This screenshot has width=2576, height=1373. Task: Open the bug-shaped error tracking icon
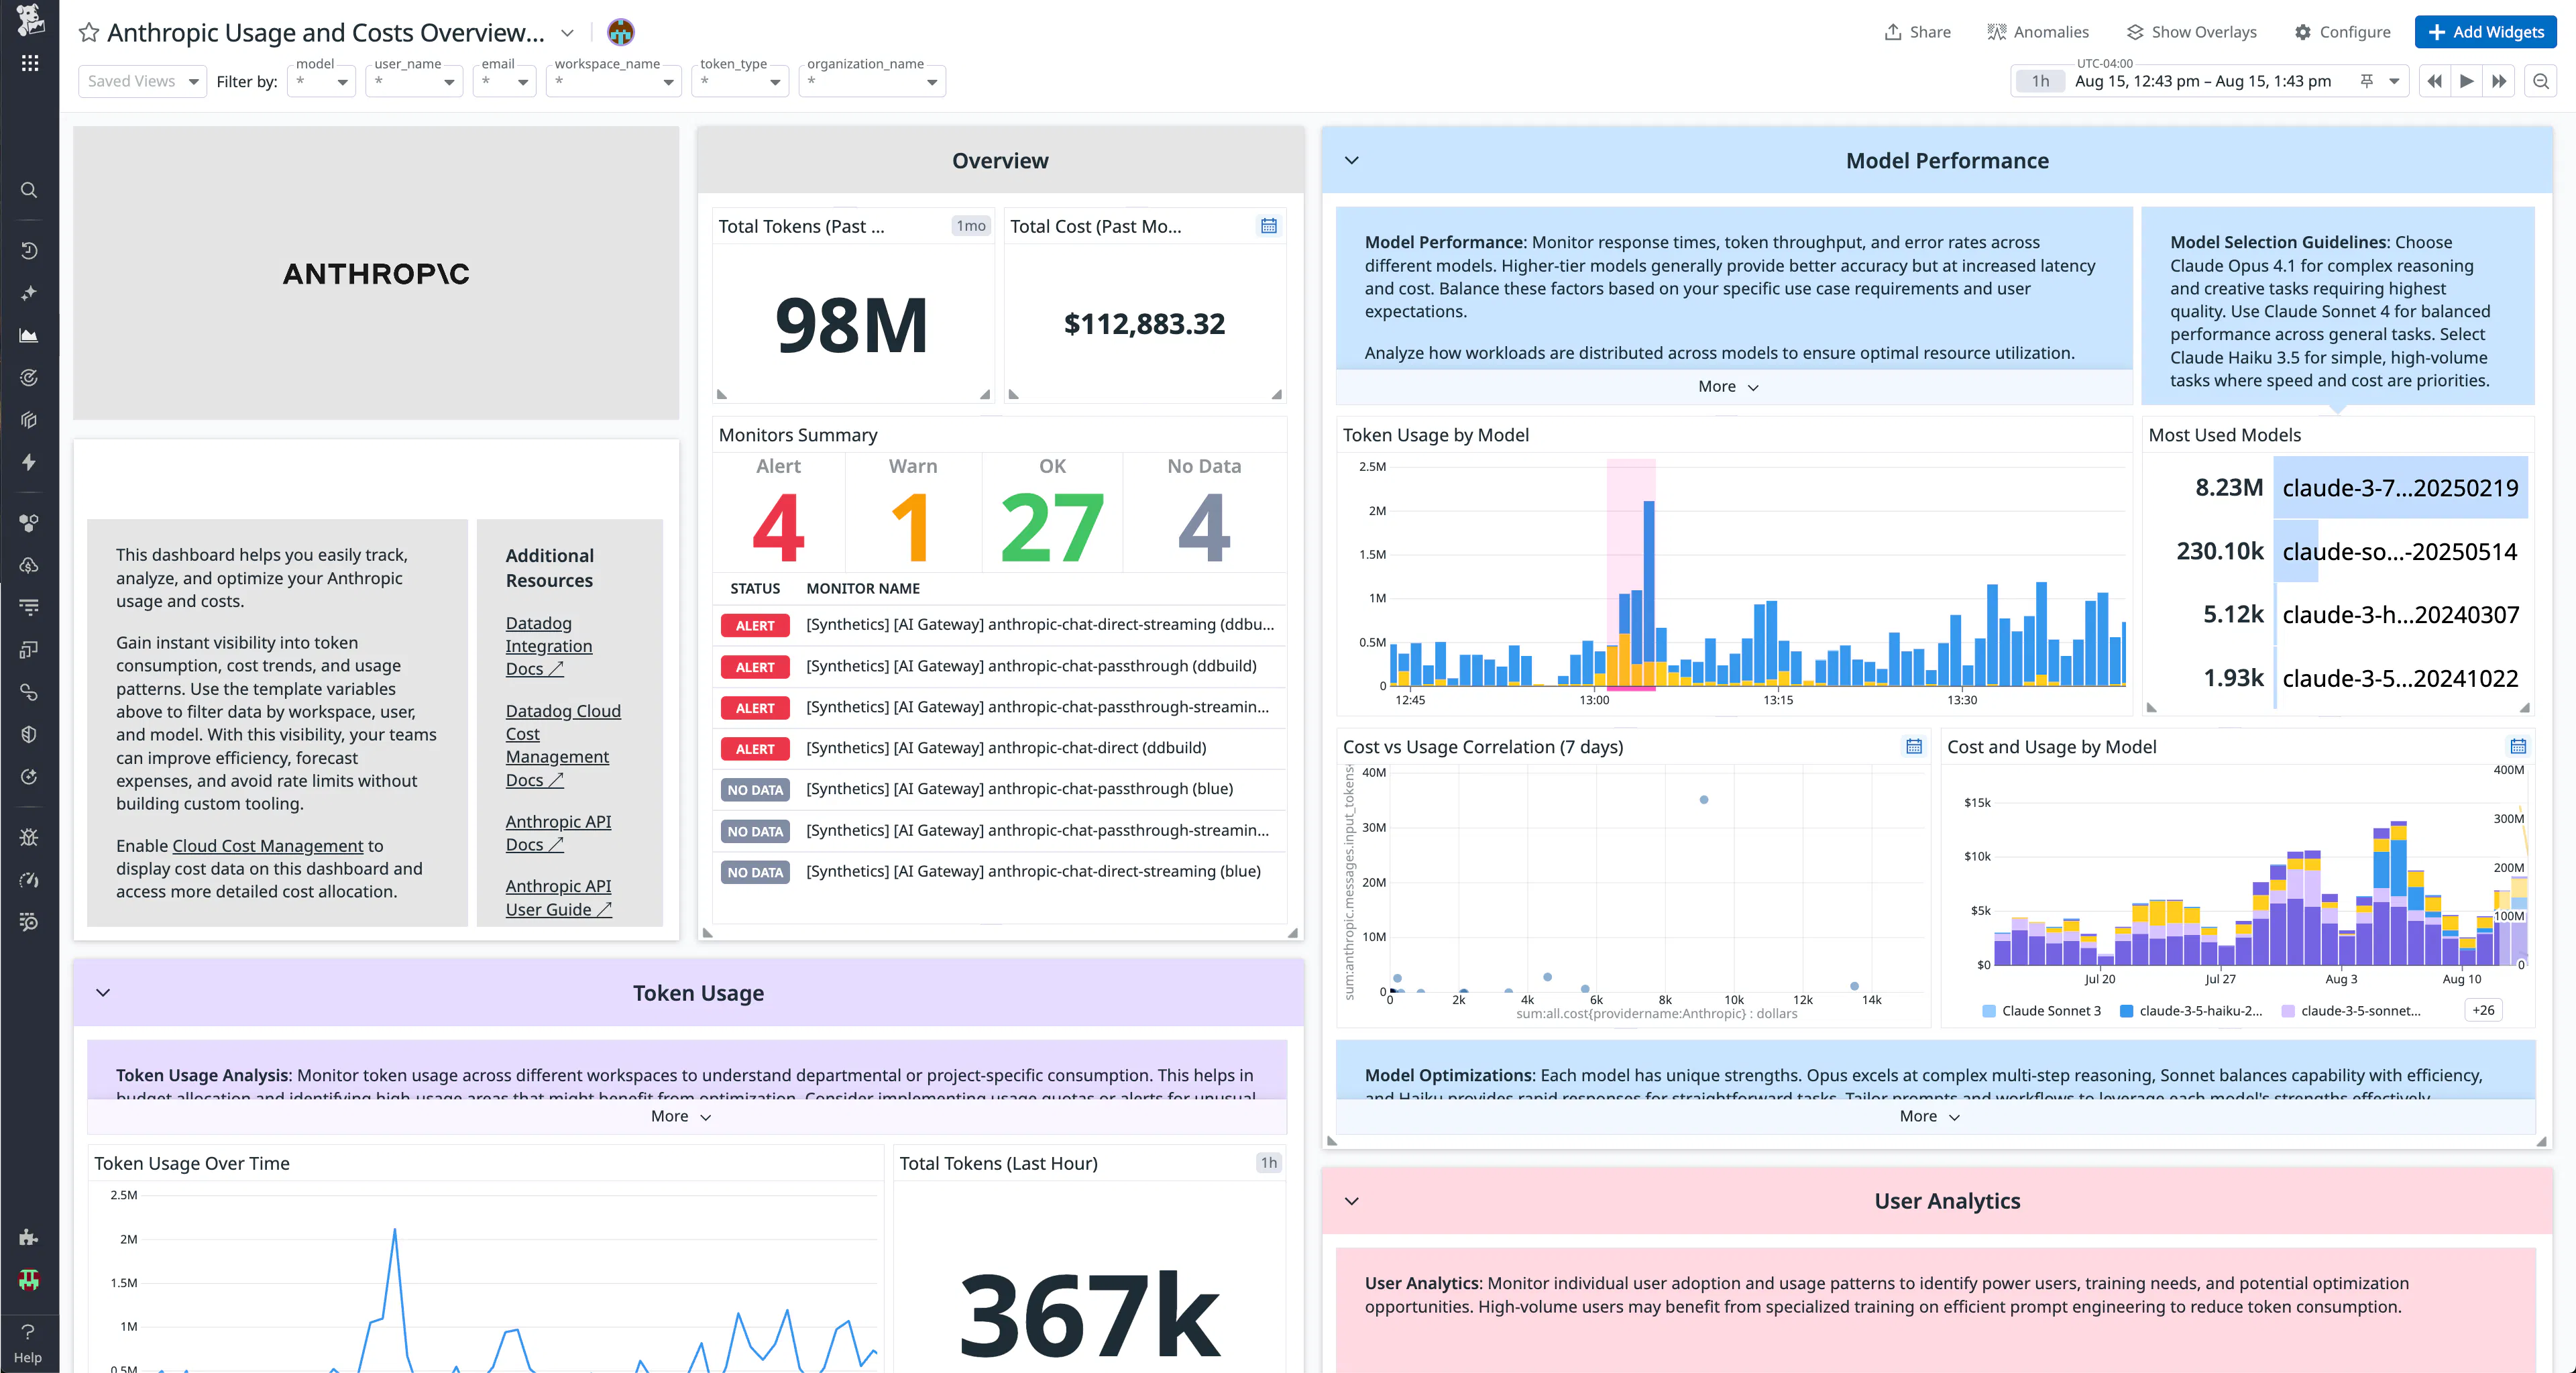pos(29,838)
